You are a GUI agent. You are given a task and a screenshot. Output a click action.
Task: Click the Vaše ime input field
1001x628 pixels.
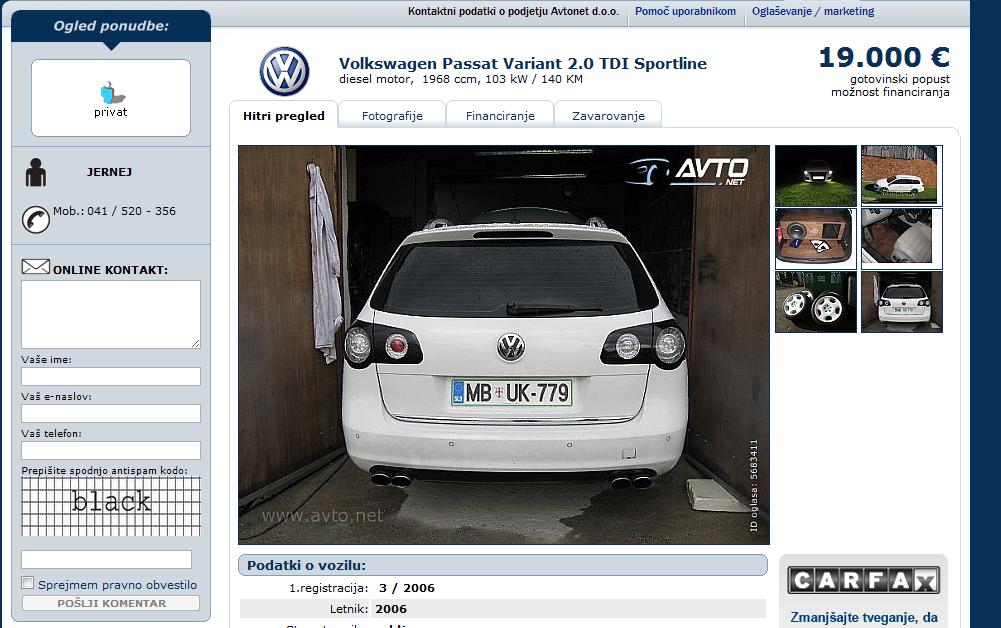click(111, 377)
